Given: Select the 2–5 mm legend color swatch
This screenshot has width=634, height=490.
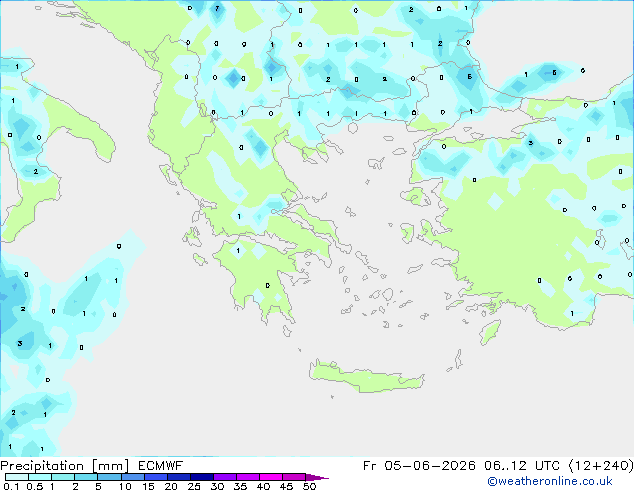Looking at the screenshot, I should (x=86, y=477).
